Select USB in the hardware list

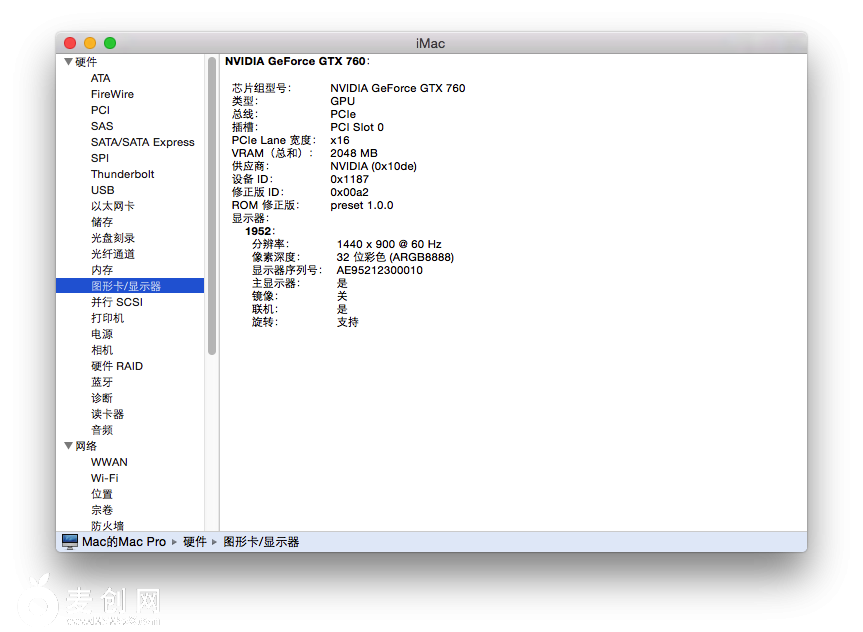coord(103,190)
